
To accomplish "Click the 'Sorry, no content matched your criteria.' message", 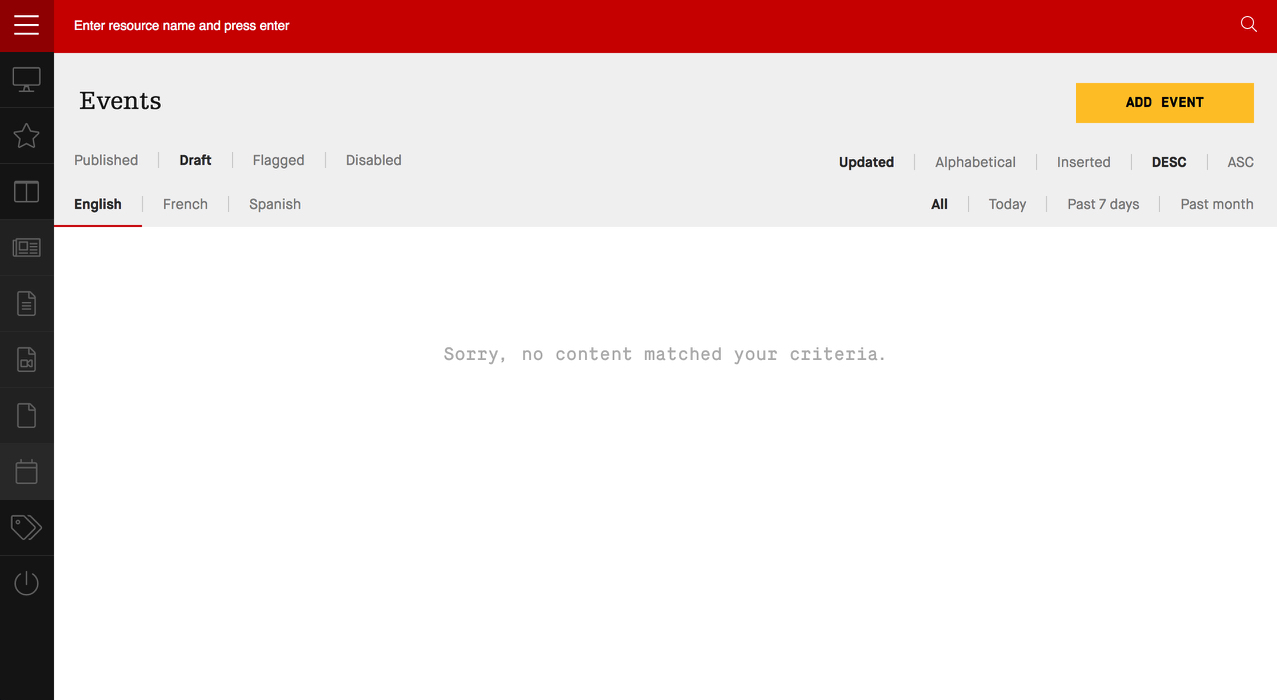I will pyautogui.click(x=665, y=354).
